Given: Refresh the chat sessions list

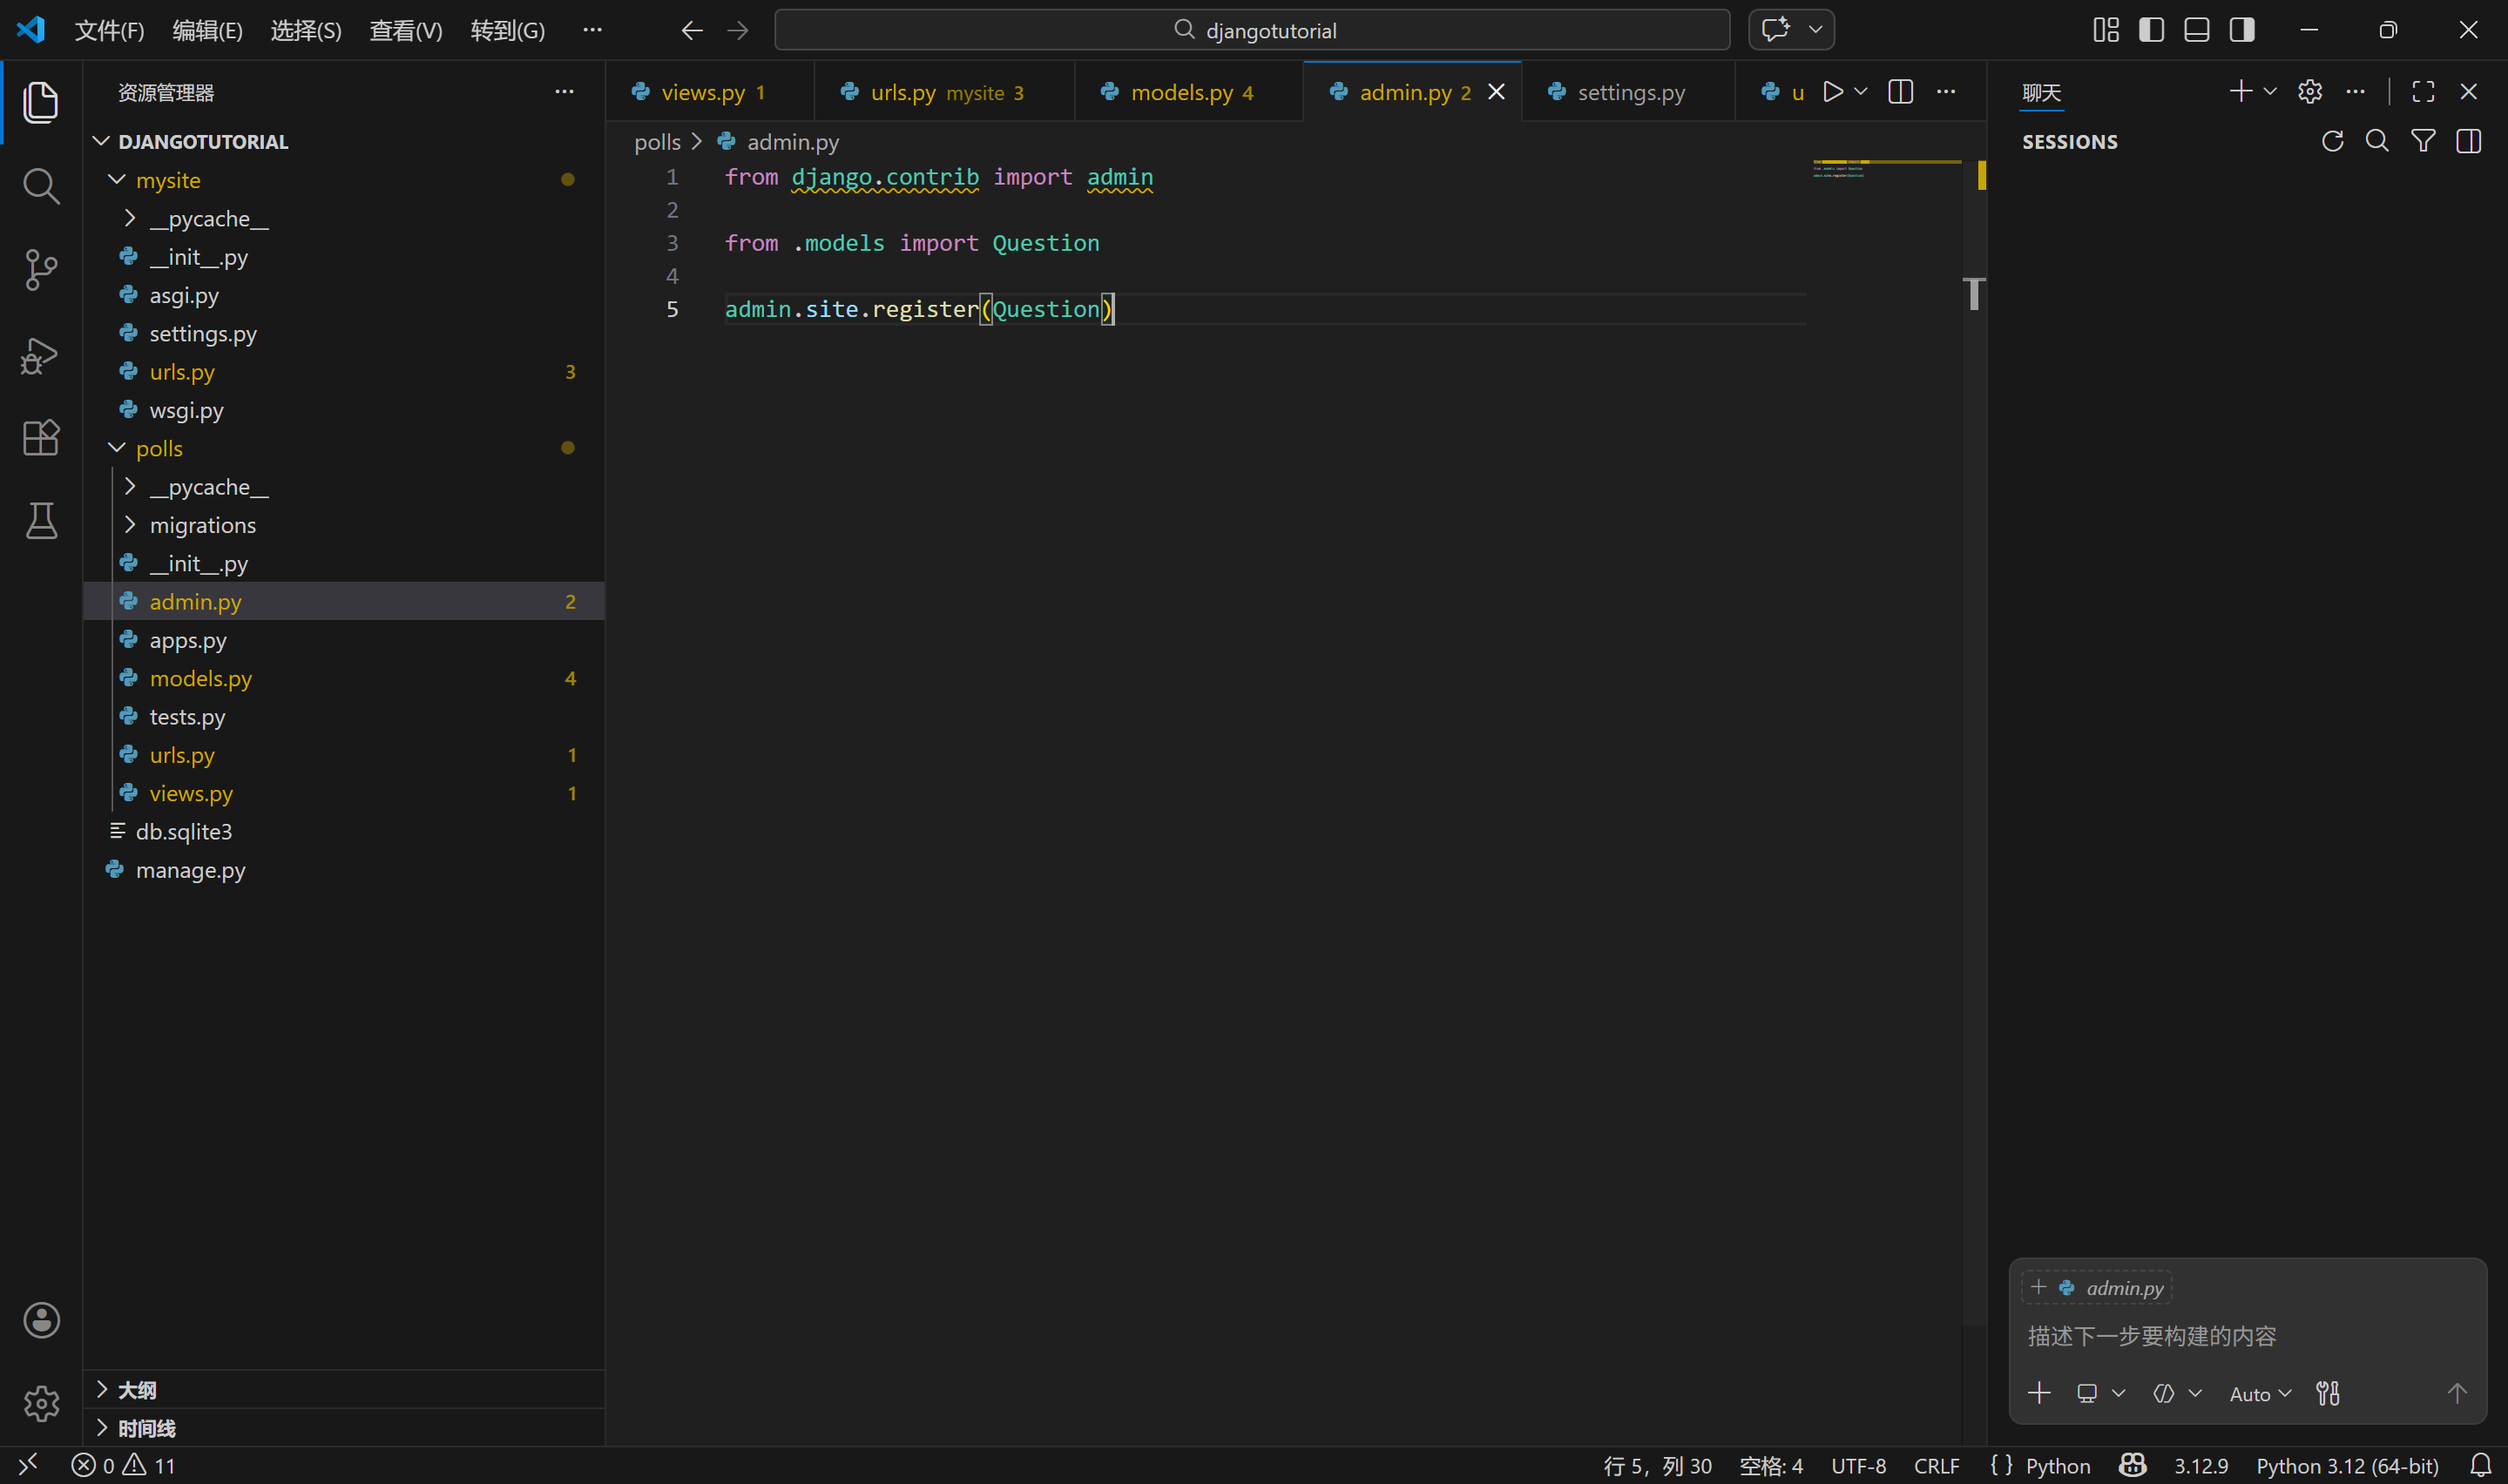Looking at the screenshot, I should pyautogui.click(x=2332, y=141).
